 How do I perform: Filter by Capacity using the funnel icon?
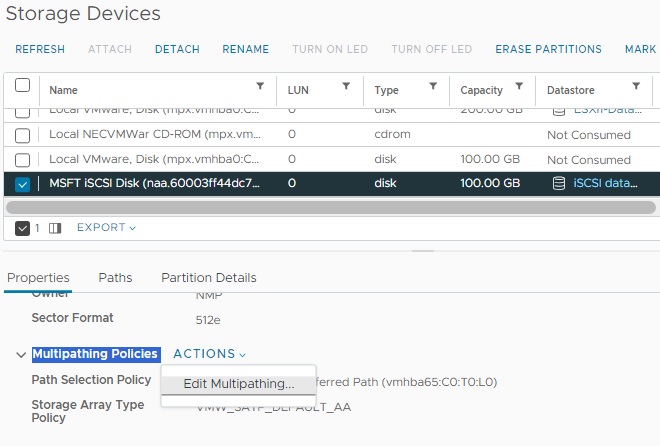click(x=519, y=87)
